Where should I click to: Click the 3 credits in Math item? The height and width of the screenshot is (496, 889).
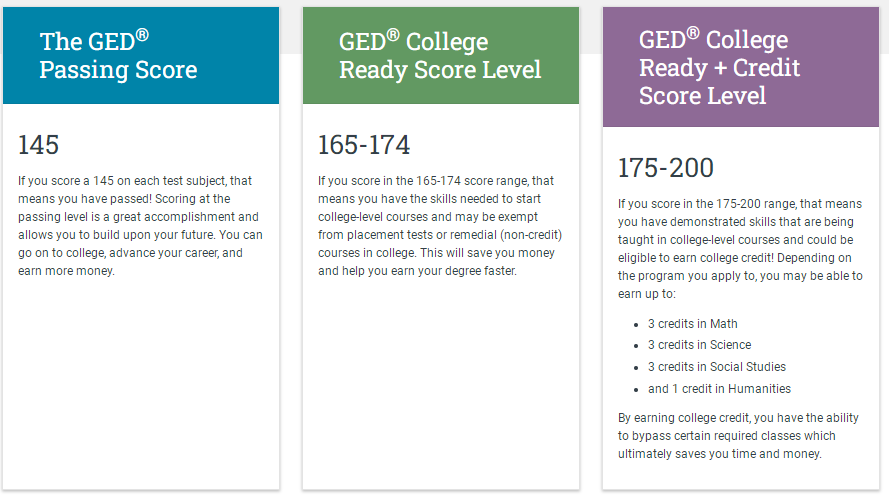point(693,324)
